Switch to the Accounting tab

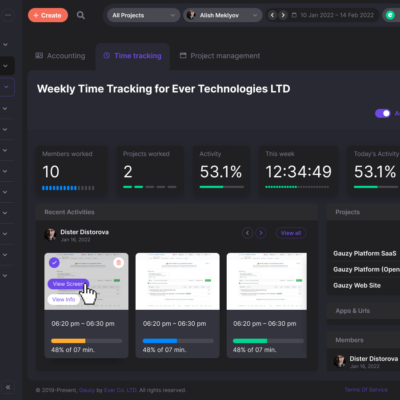click(x=60, y=56)
